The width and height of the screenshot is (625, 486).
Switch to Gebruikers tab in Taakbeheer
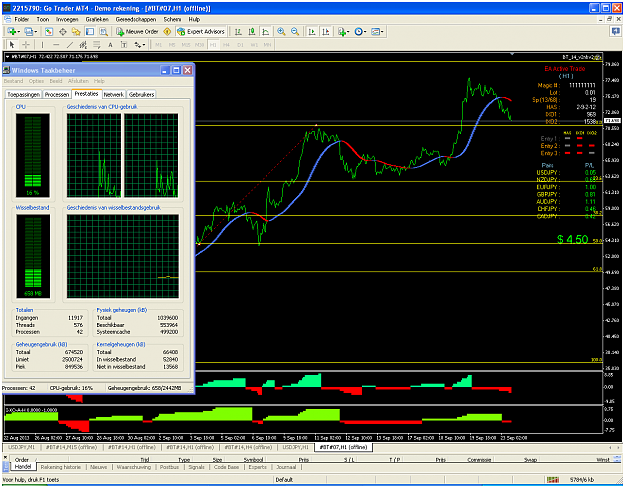coord(142,94)
